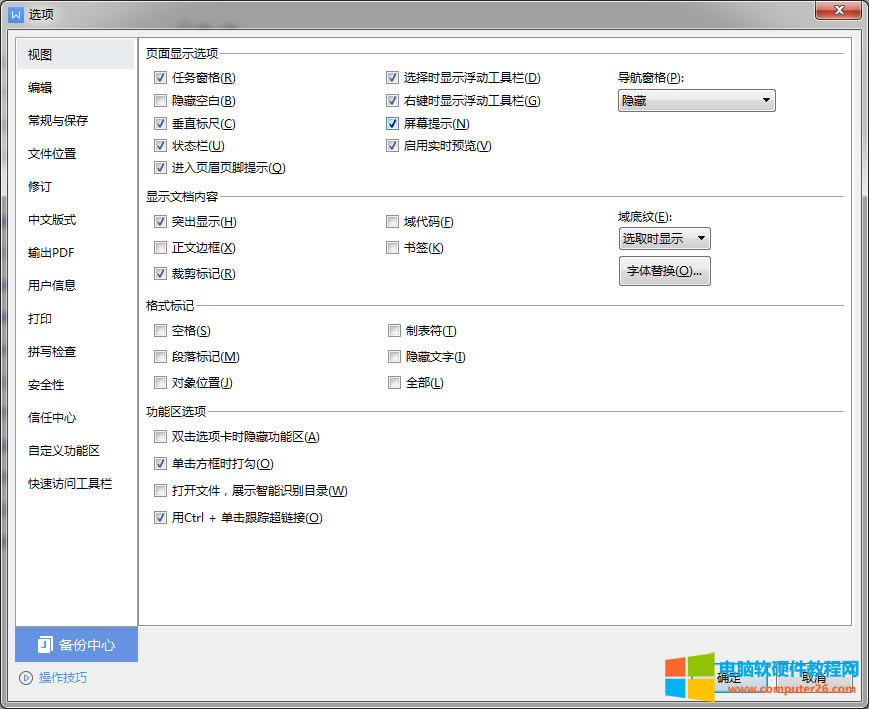The width and height of the screenshot is (869, 709).
Task: Go to 自定义功能区 settings
Action: tap(64, 451)
